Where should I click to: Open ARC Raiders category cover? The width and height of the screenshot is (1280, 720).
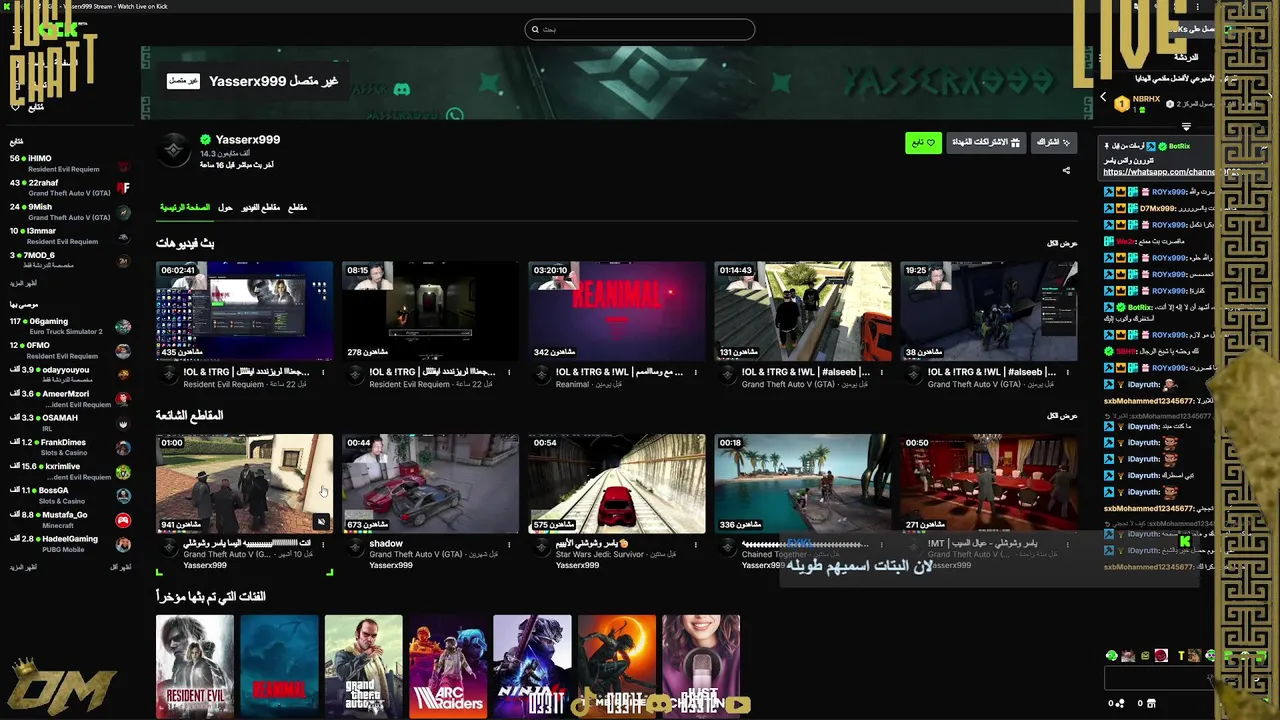click(448, 666)
